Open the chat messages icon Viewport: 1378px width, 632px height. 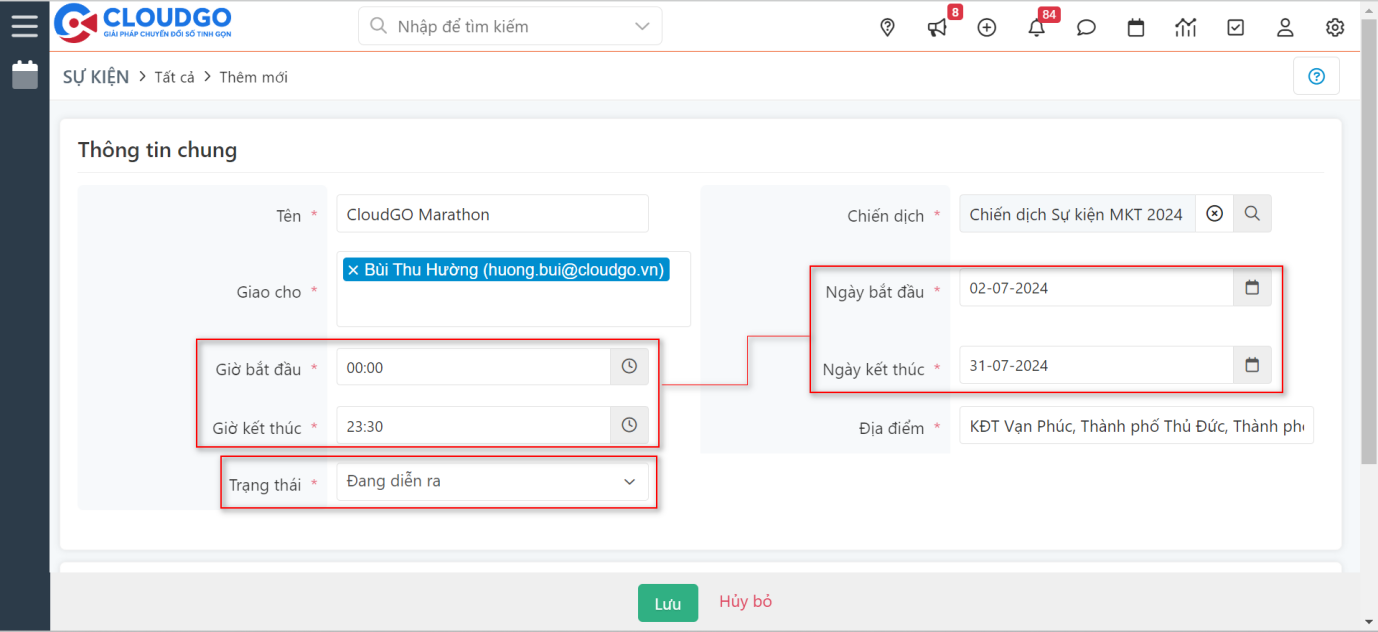[1086, 27]
